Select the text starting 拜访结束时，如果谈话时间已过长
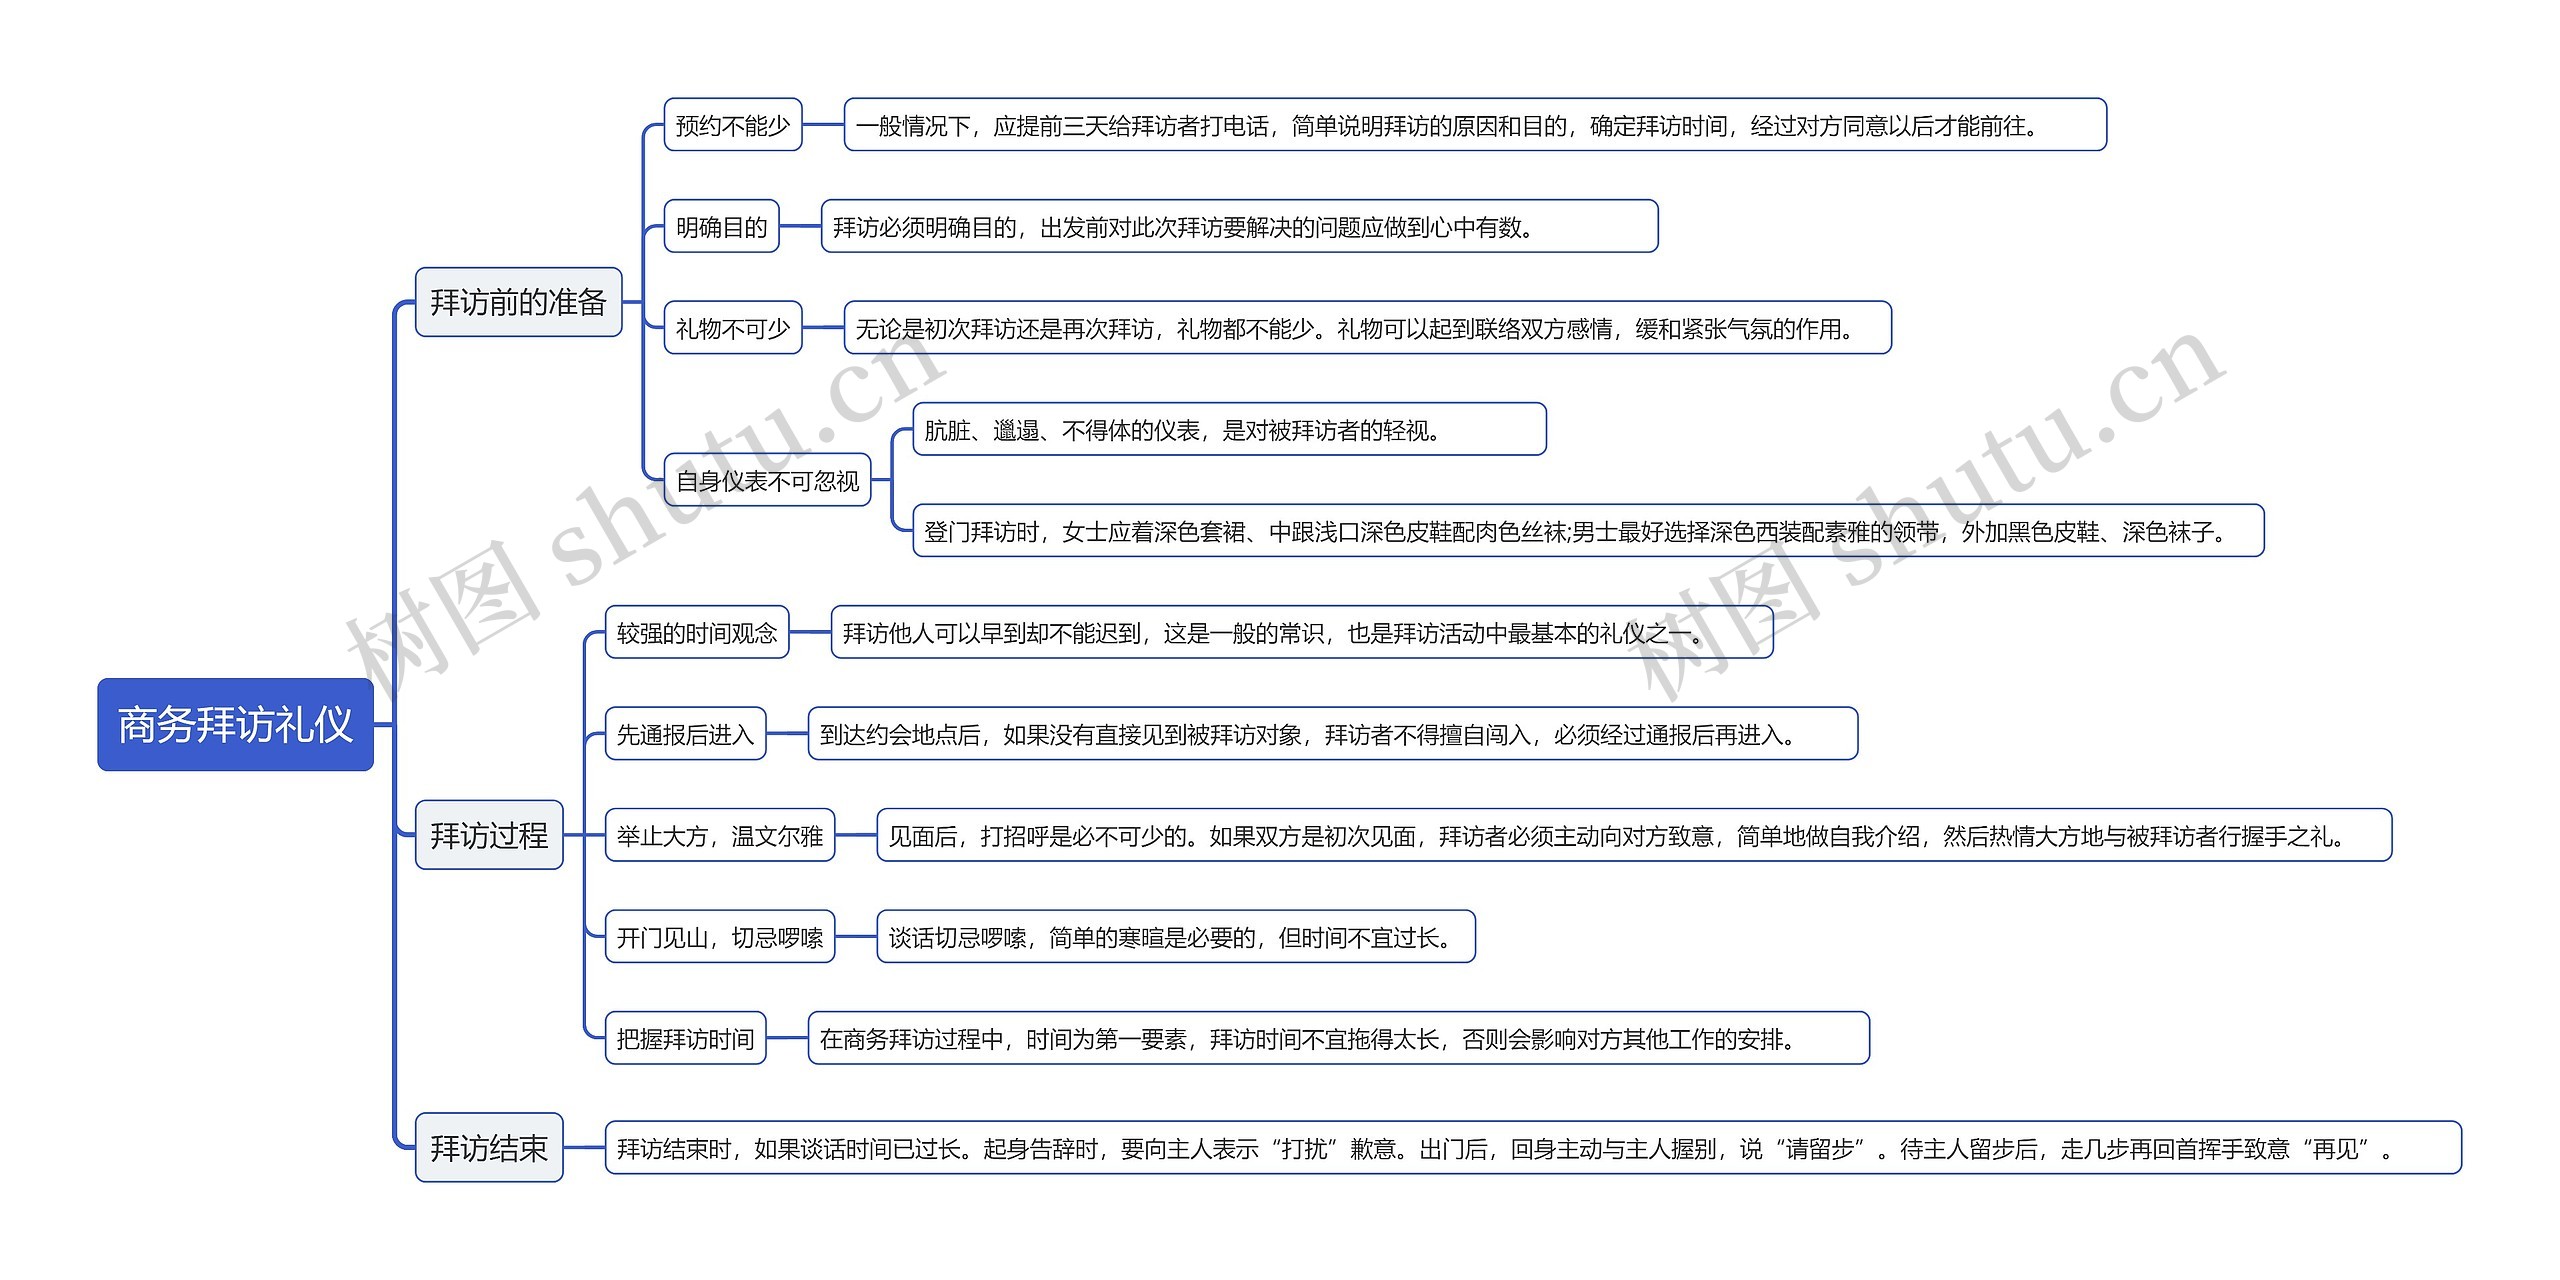 tap(1533, 1148)
